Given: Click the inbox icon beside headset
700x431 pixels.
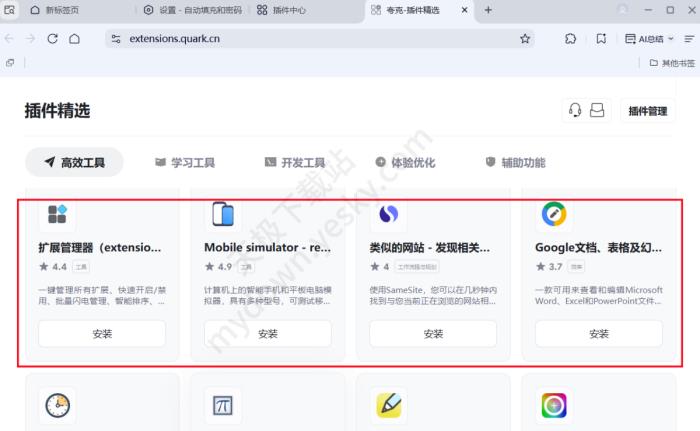Looking at the screenshot, I should point(597,111).
